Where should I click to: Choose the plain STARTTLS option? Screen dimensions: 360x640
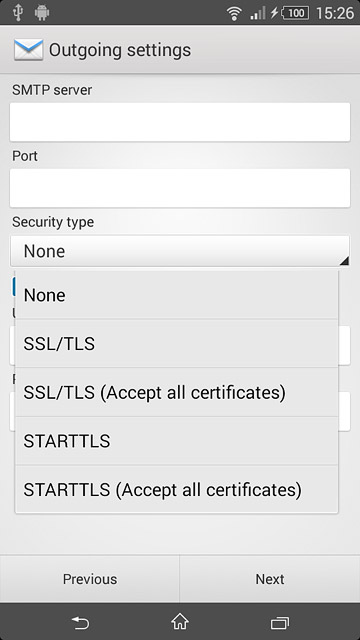click(176, 441)
